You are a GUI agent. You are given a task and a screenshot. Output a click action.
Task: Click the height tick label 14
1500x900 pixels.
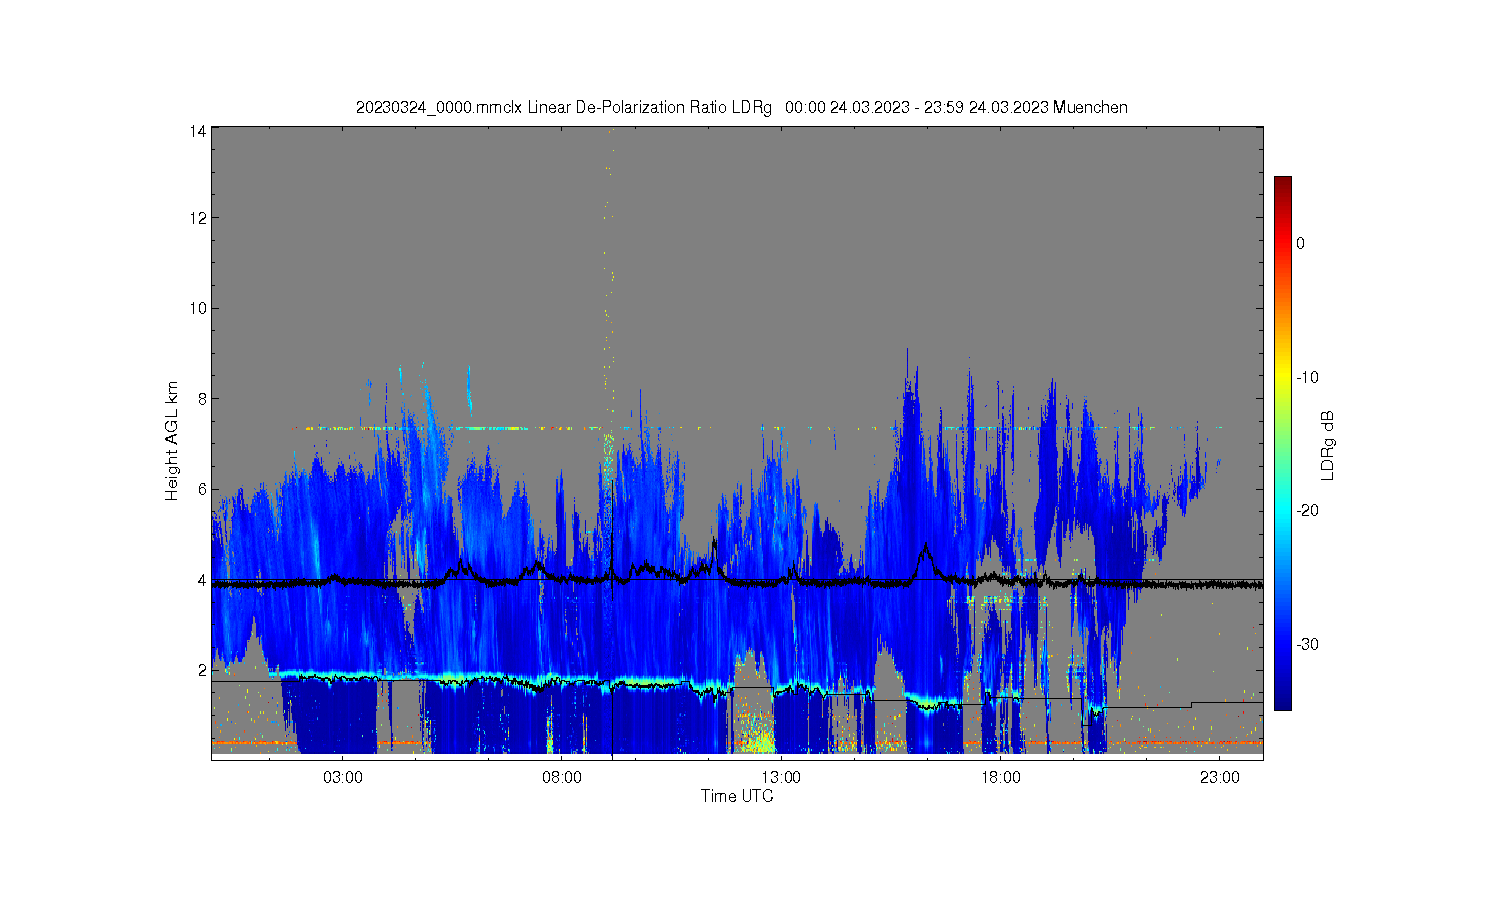[198, 131]
